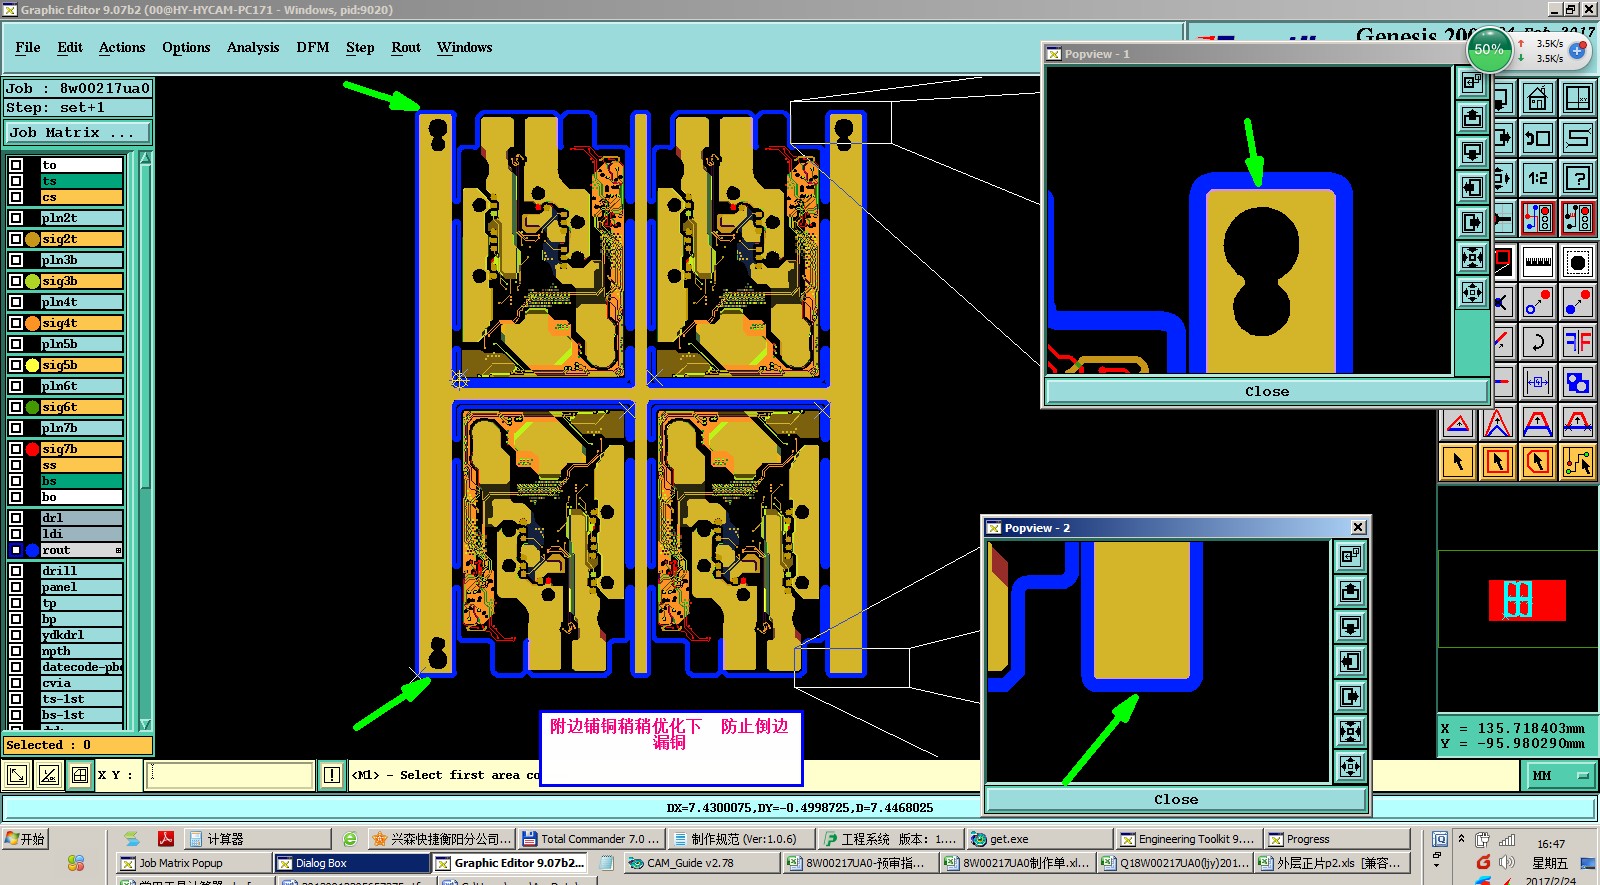Click the pan right icon in Popview-2
The image size is (1600, 885).
point(1350,696)
